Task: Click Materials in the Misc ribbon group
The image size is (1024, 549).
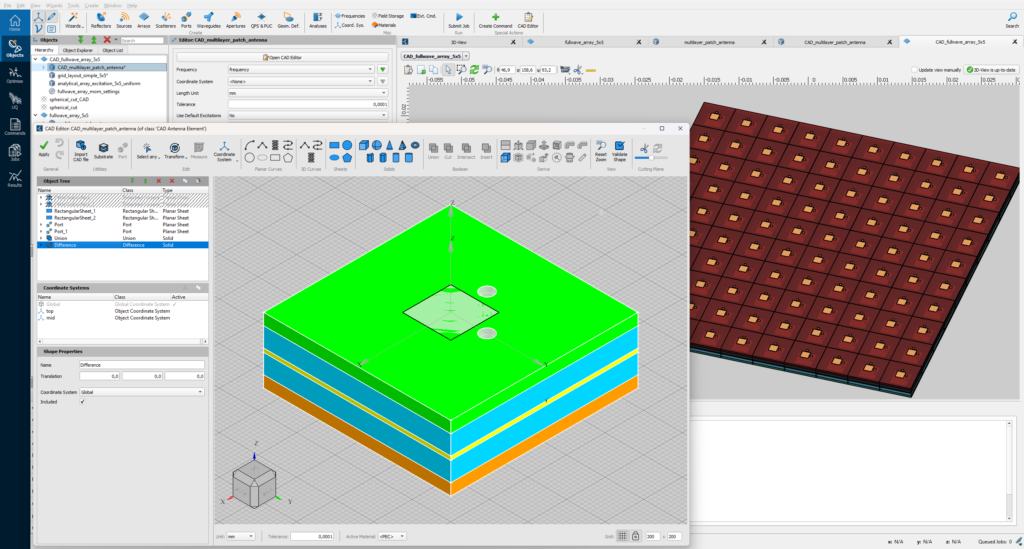Action: (383, 25)
